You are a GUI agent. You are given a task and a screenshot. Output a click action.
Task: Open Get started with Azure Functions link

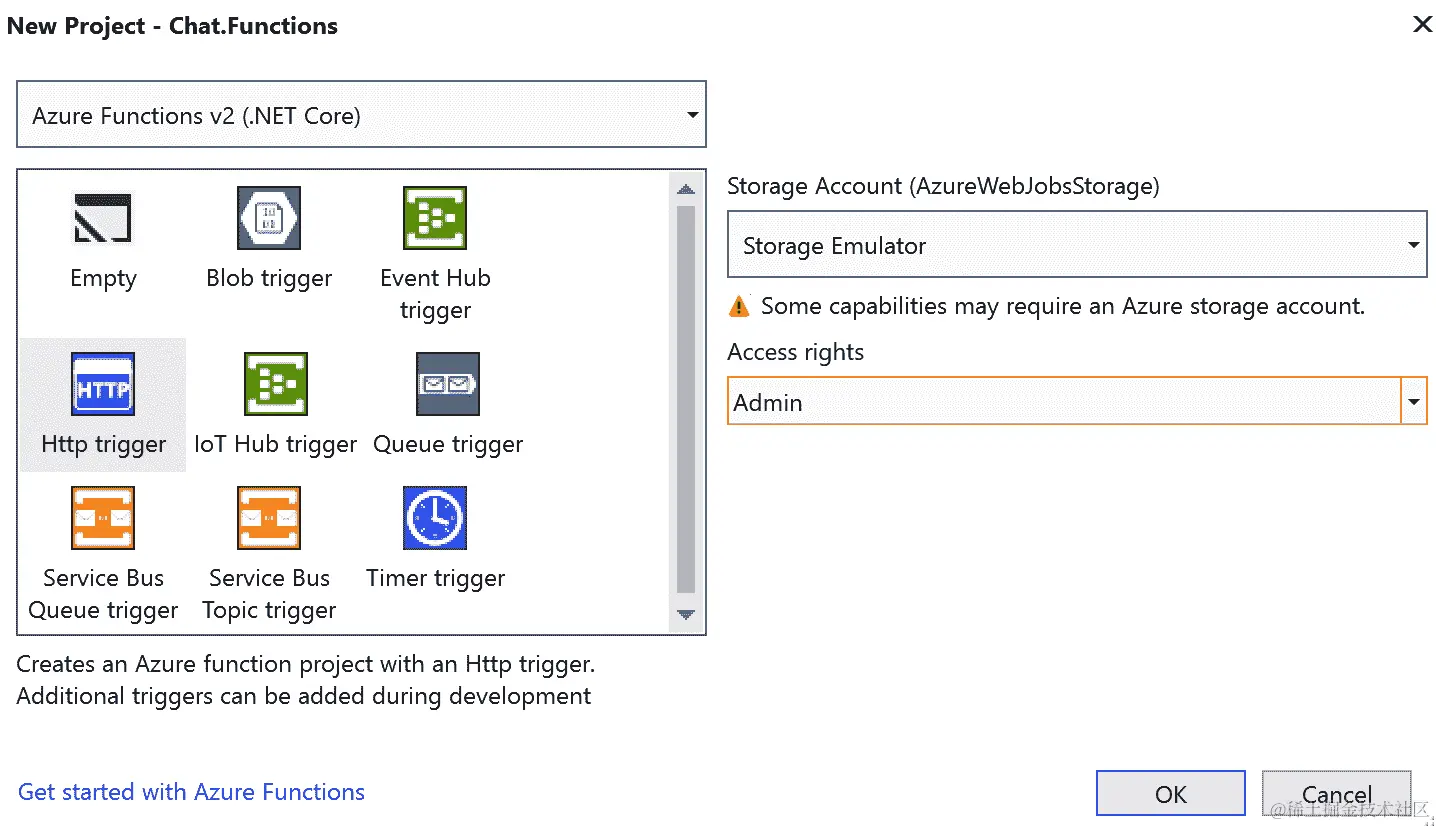tap(191, 792)
